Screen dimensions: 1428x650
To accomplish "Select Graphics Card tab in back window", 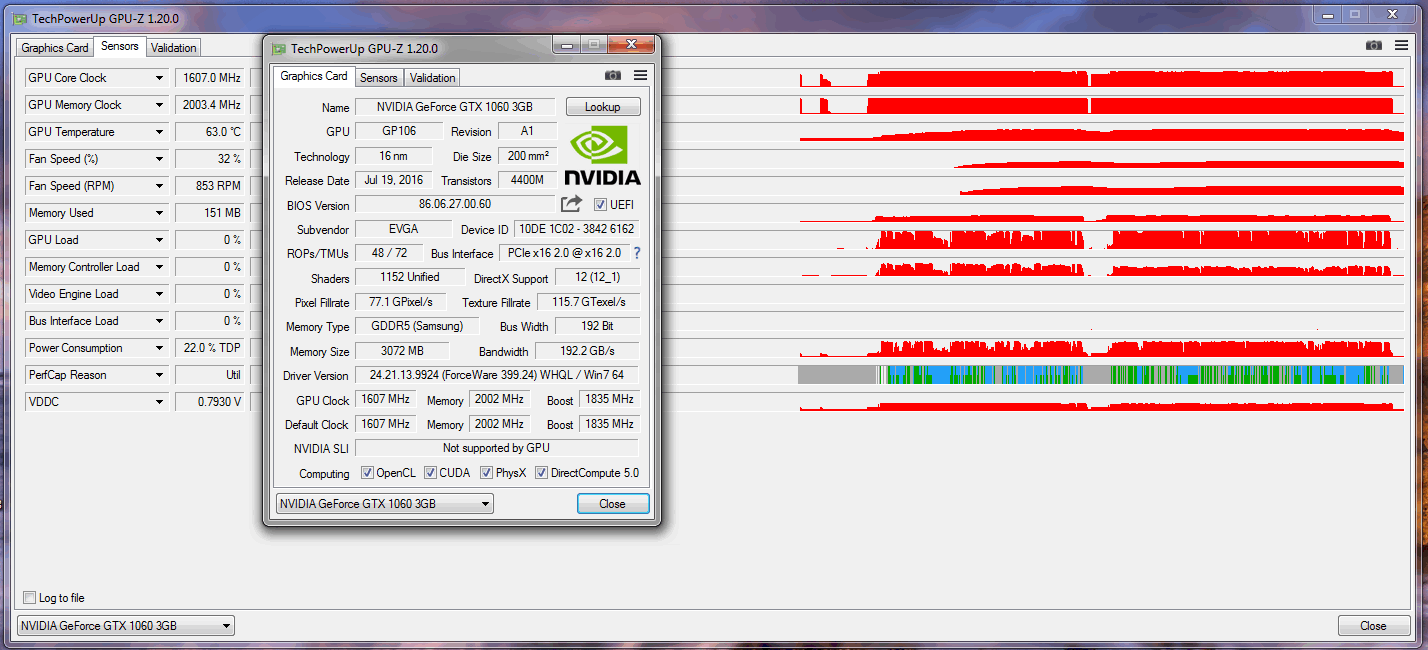I will point(55,48).
